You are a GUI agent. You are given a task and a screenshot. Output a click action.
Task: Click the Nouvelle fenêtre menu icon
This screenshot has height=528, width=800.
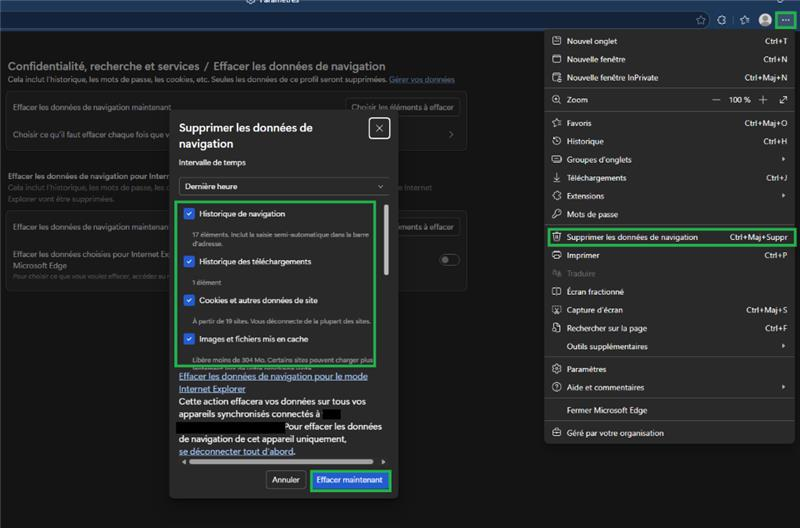pyautogui.click(x=557, y=59)
